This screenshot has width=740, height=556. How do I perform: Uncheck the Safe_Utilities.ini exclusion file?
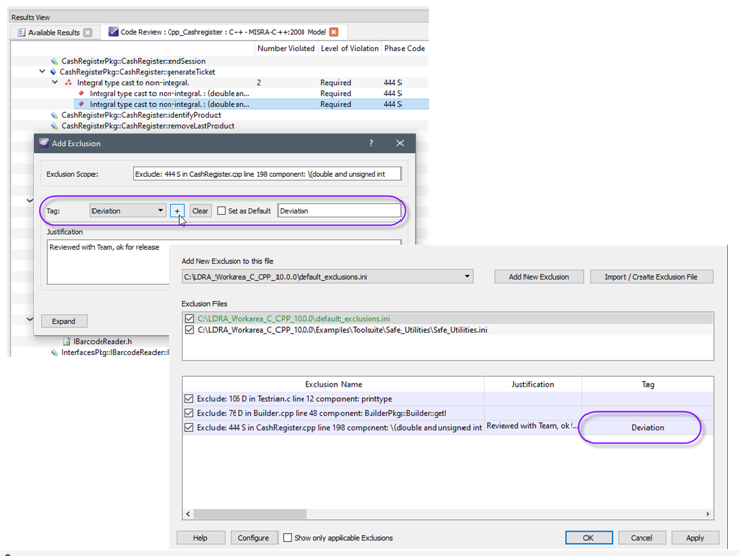(x=190, y=330)
